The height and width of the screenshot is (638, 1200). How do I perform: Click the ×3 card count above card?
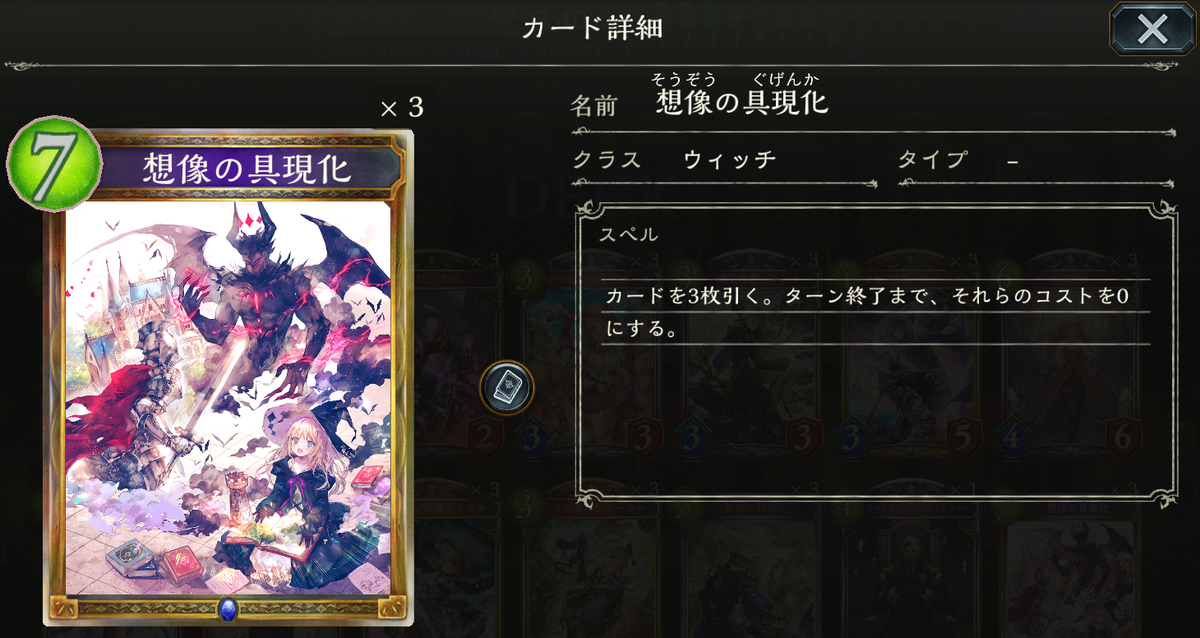pos(402,108)
